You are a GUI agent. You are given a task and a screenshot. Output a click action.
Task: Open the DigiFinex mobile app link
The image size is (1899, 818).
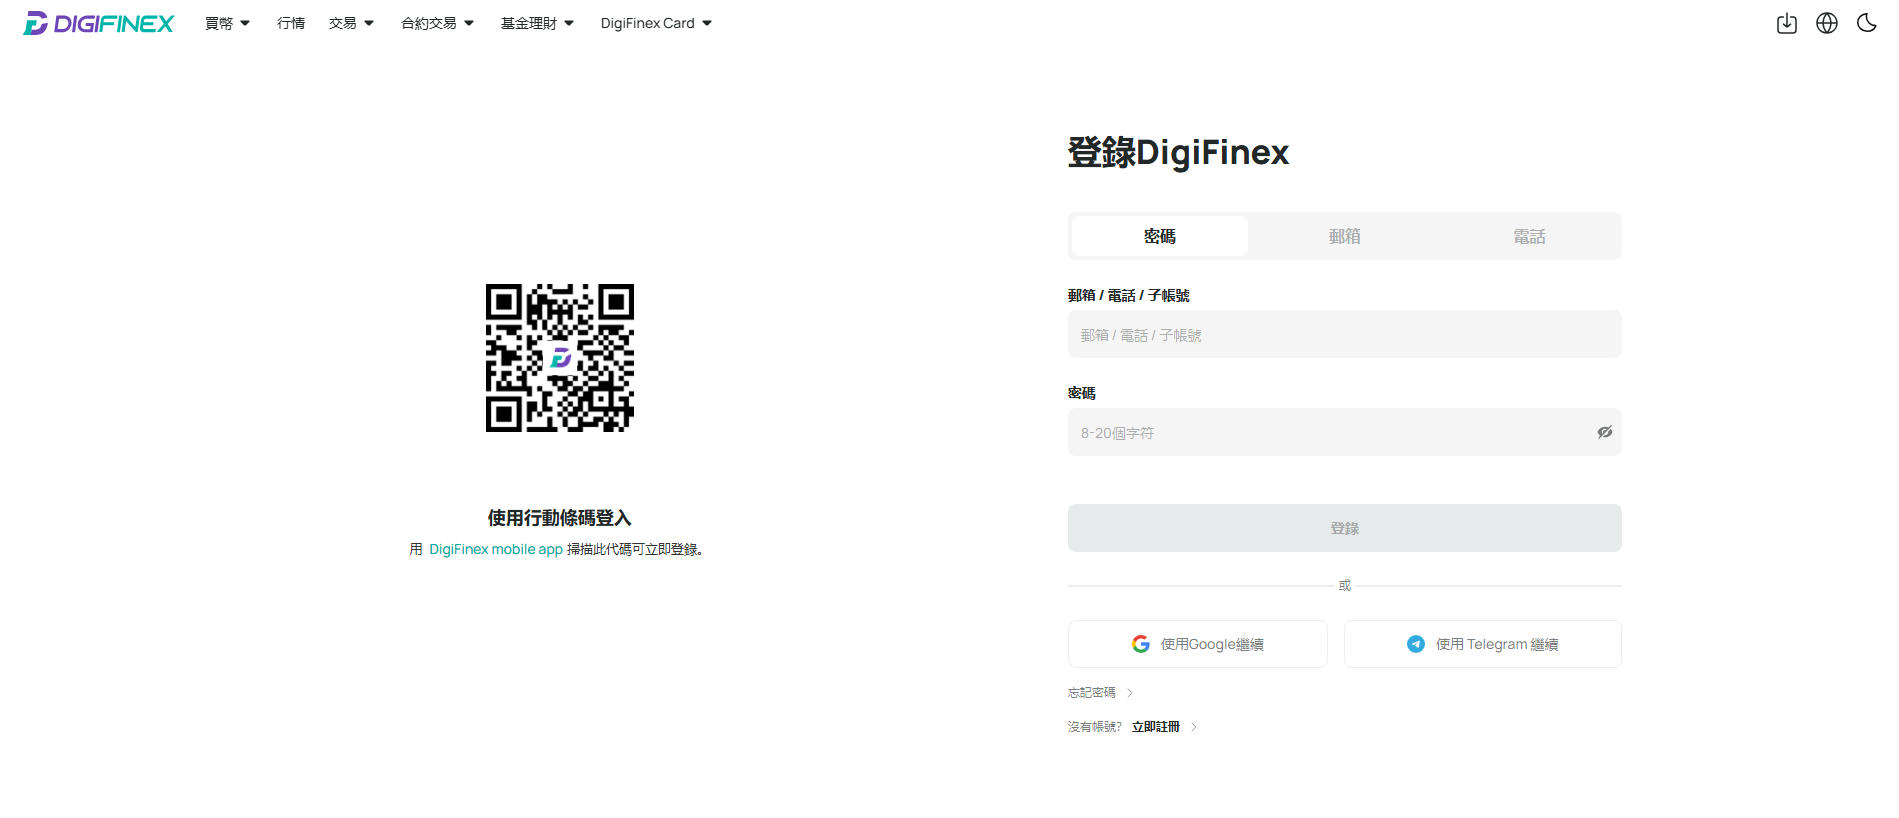(x=496, y=549)
